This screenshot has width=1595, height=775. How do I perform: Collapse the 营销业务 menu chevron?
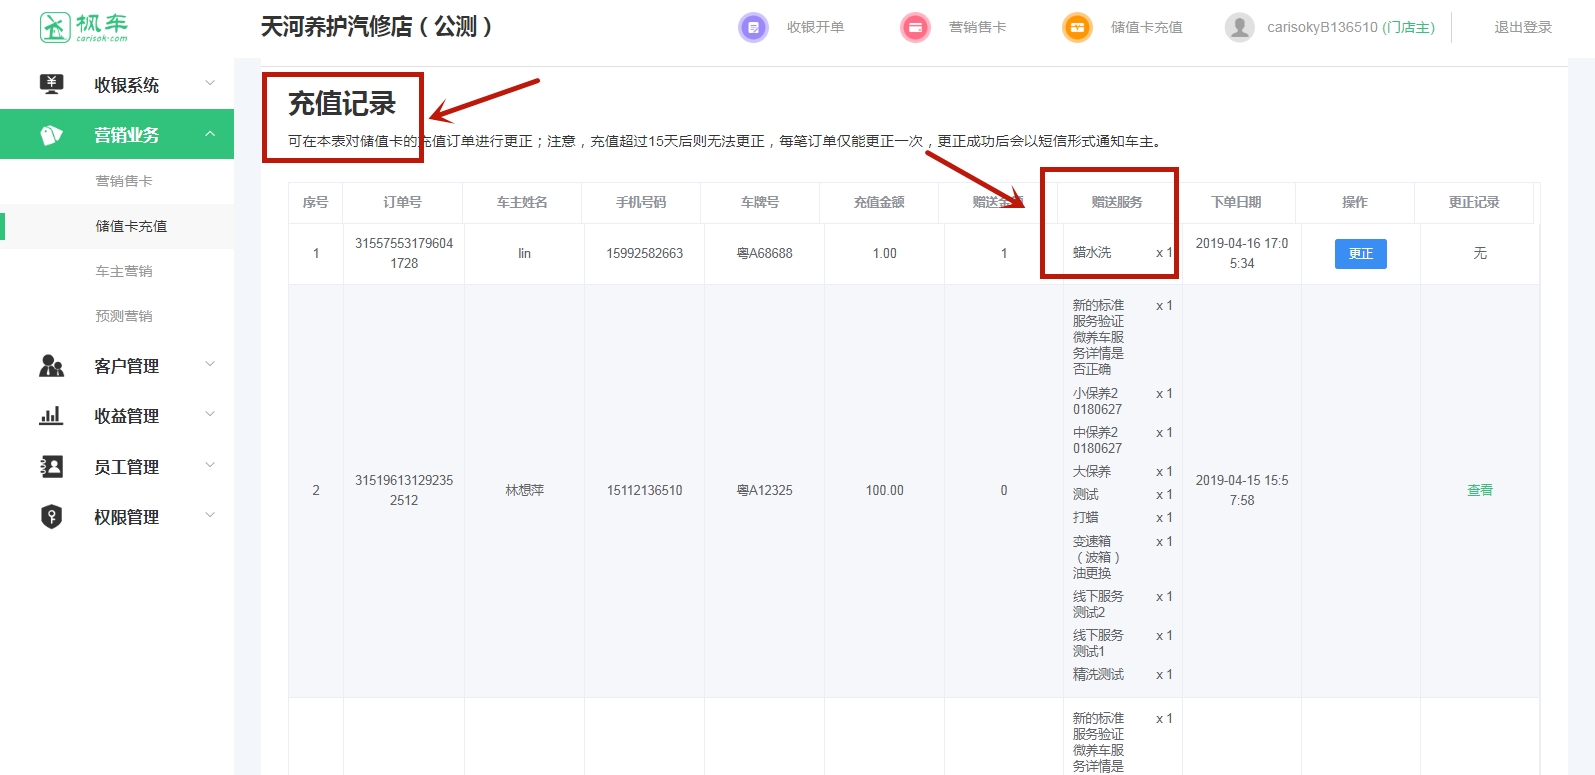click(x=210, y=134)
